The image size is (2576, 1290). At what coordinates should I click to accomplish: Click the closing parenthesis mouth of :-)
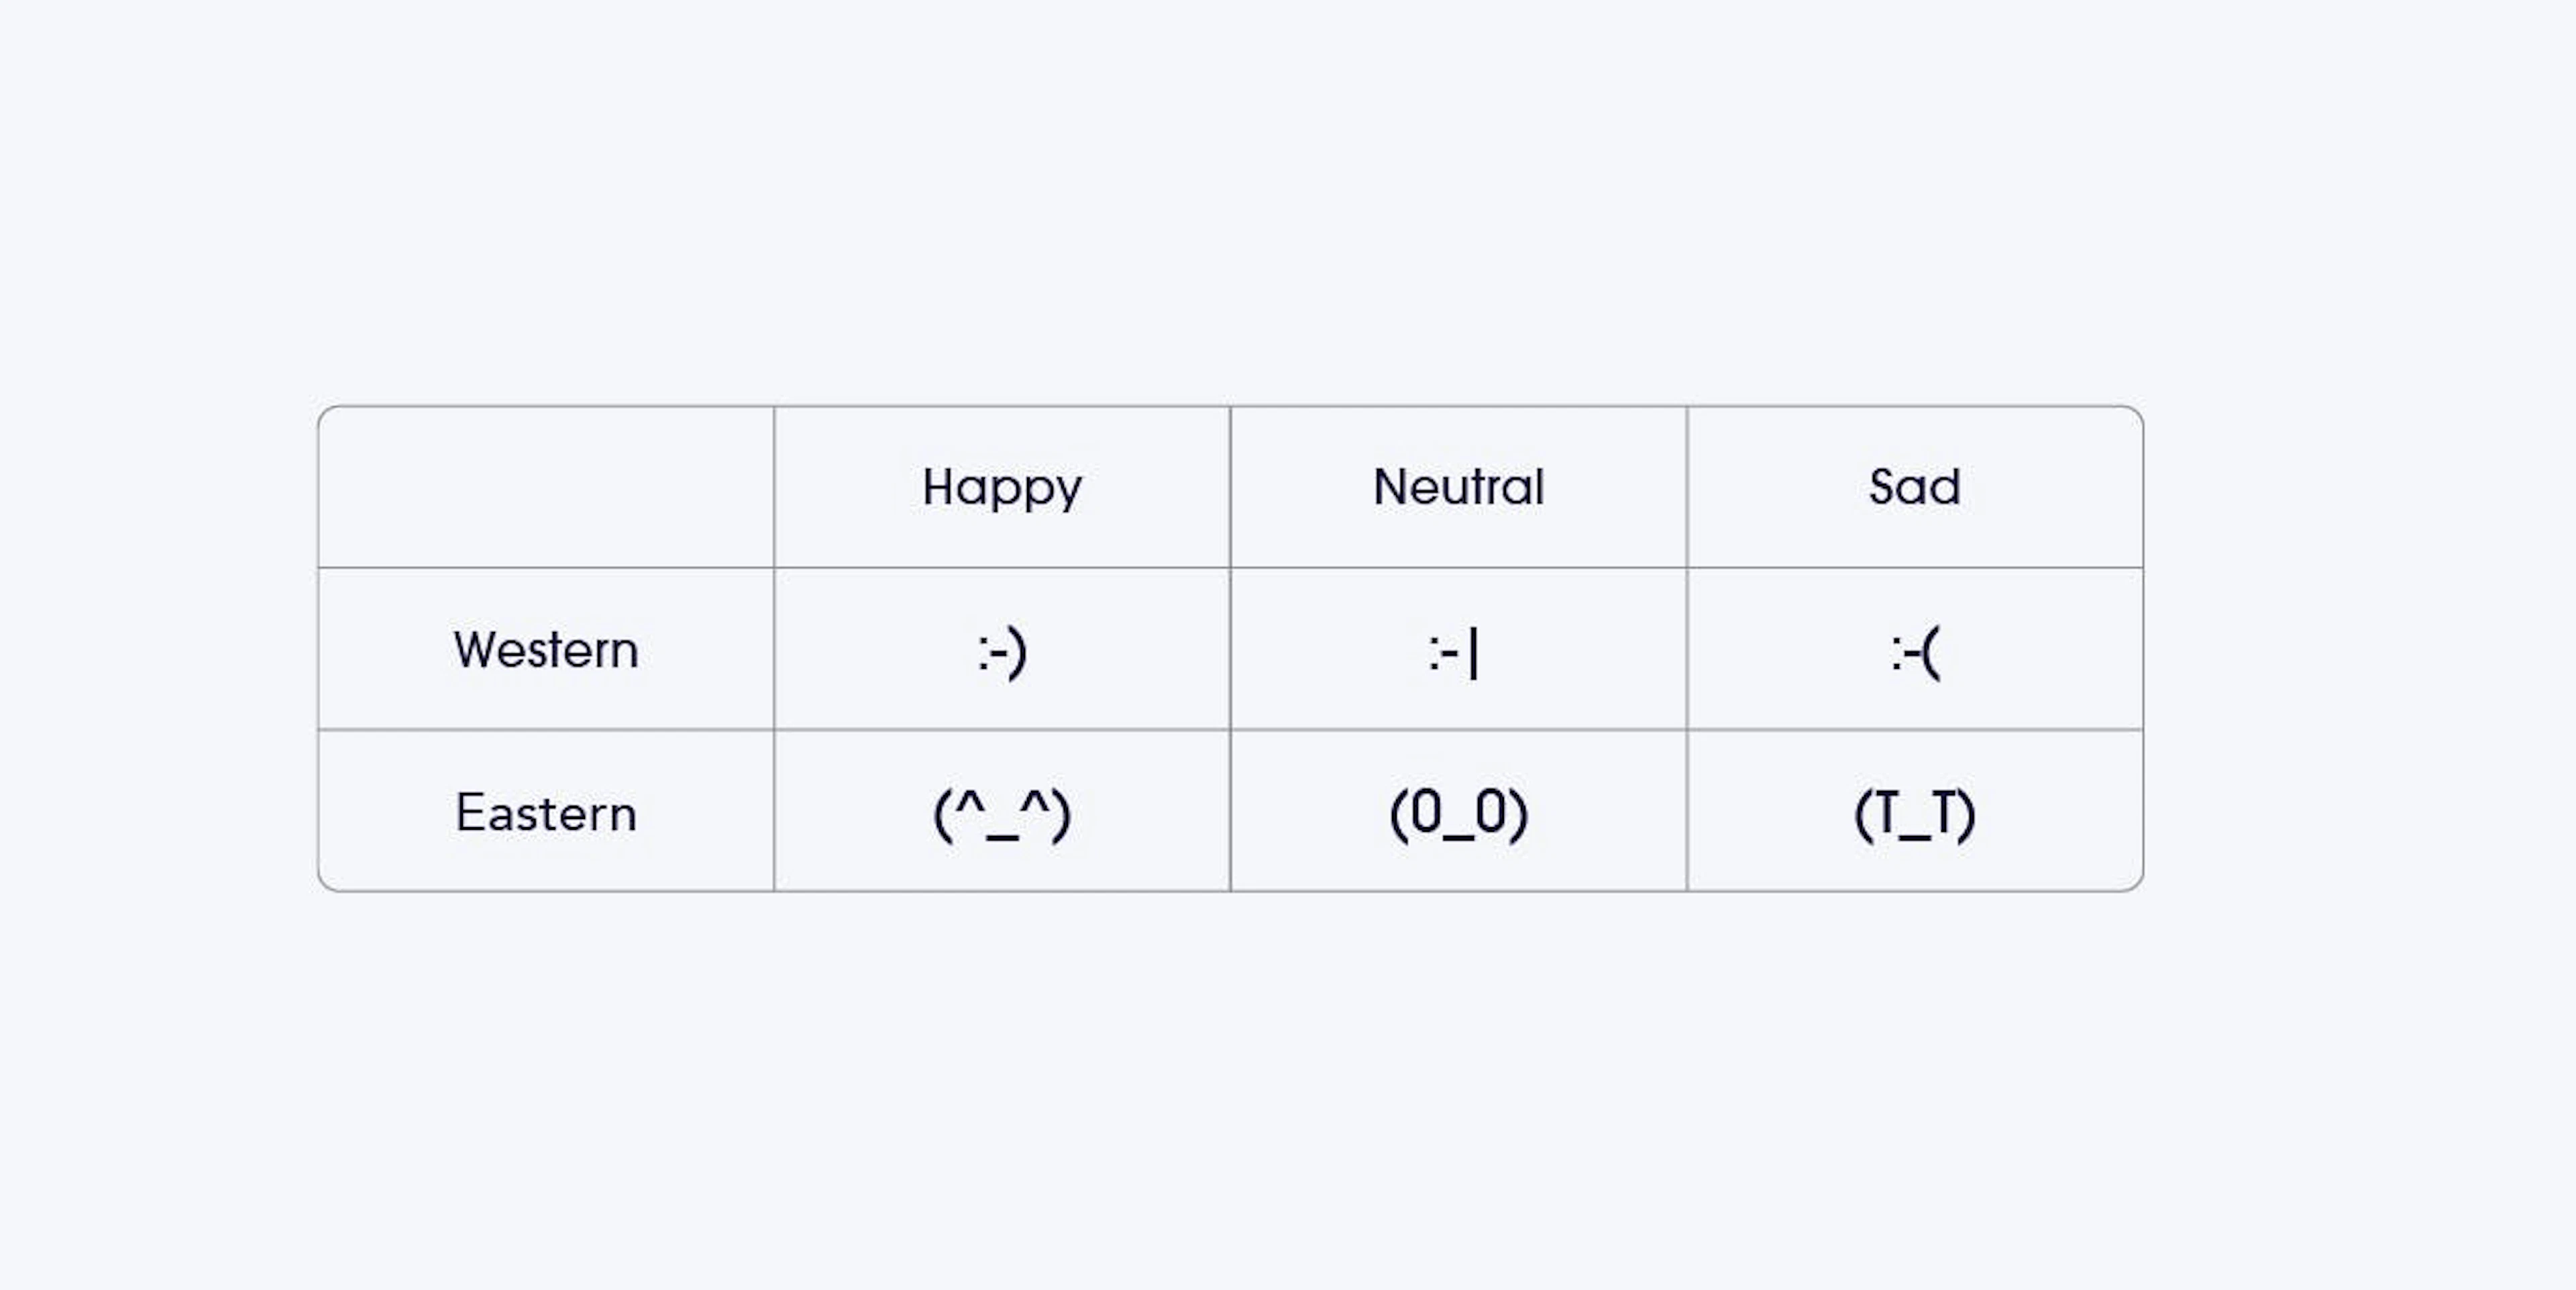[x=1017, y=653]
